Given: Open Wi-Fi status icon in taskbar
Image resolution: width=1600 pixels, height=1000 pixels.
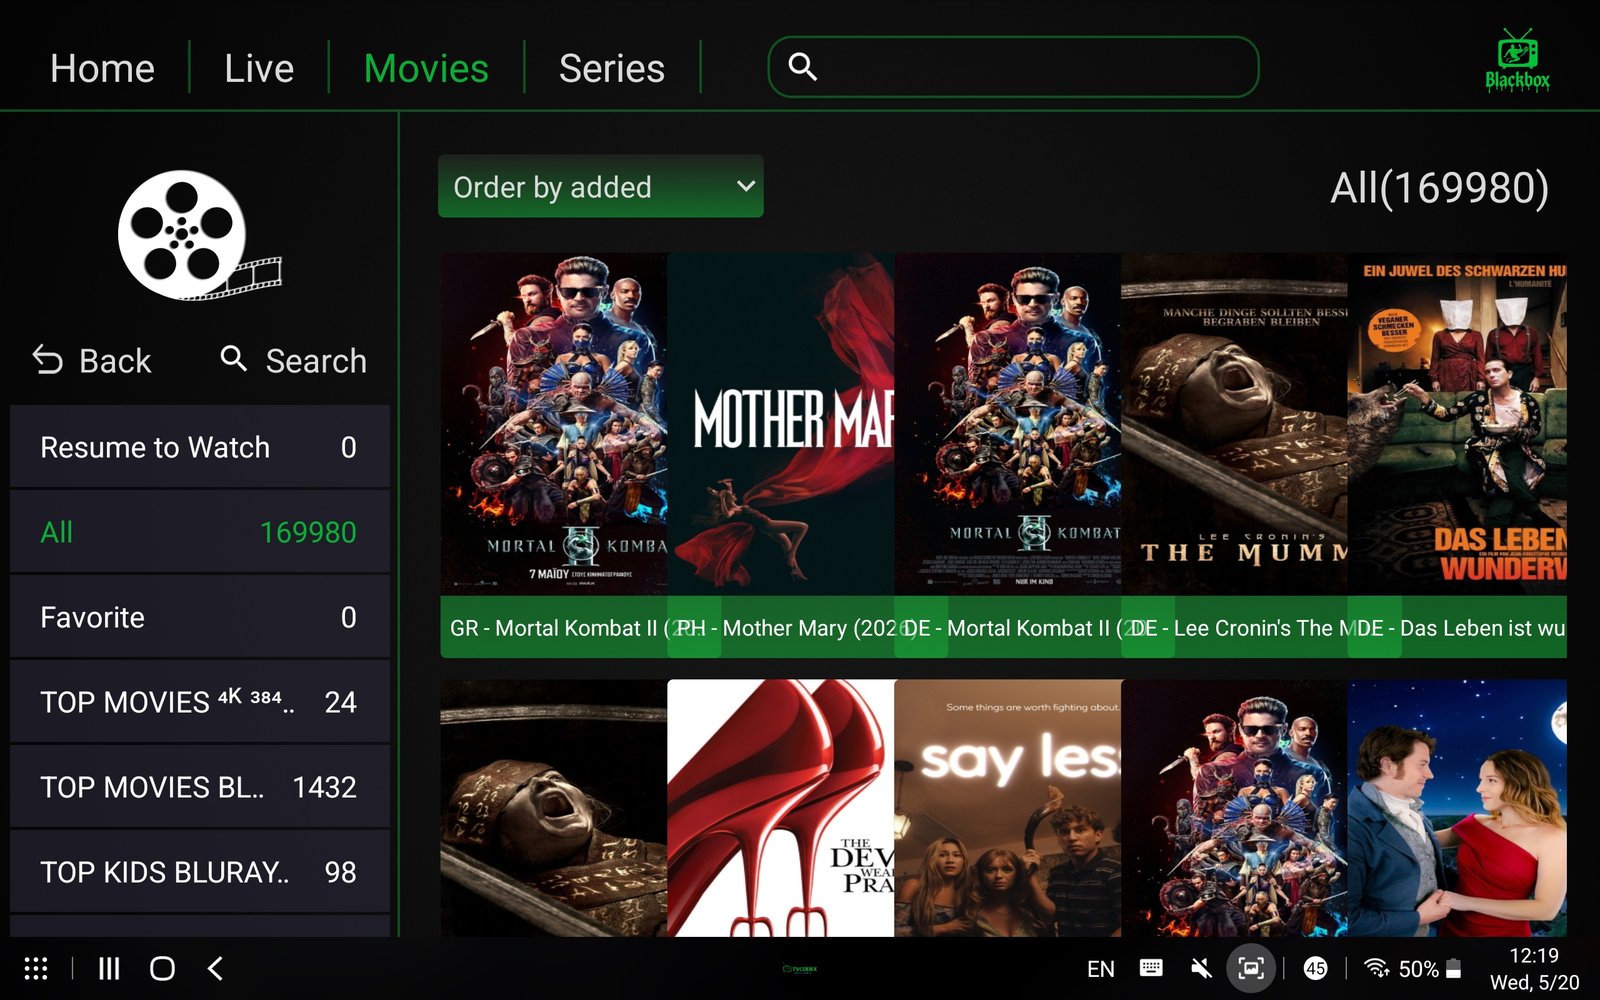Looking at the screenshot, I should pos(1377,968).
